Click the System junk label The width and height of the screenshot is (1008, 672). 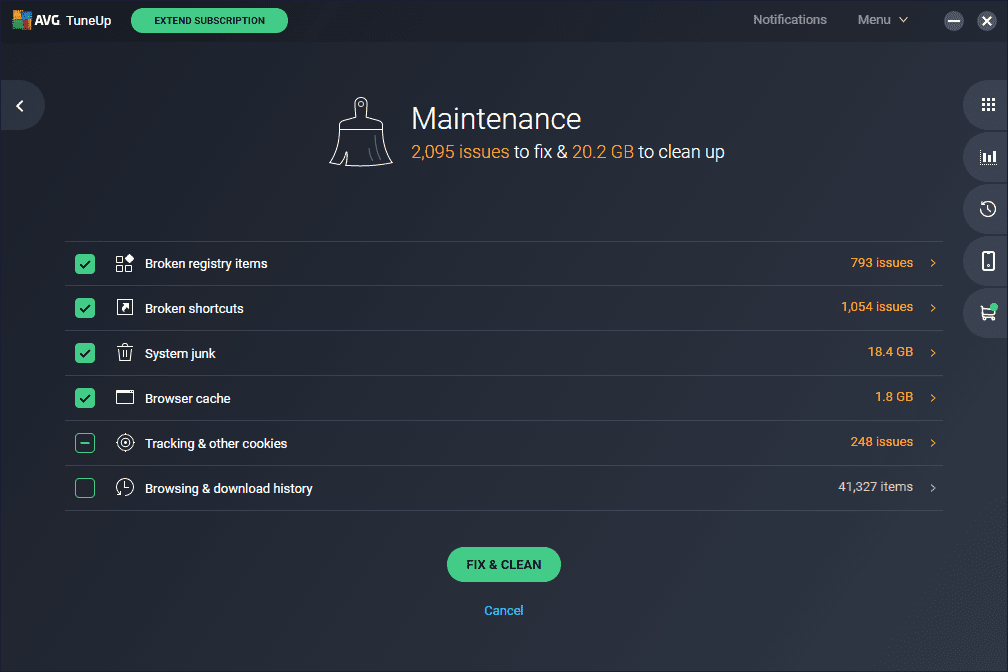[x=180, y=354]
